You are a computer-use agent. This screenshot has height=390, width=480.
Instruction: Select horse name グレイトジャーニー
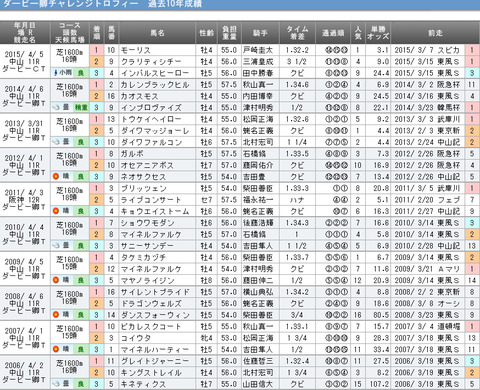coord(155,361)
